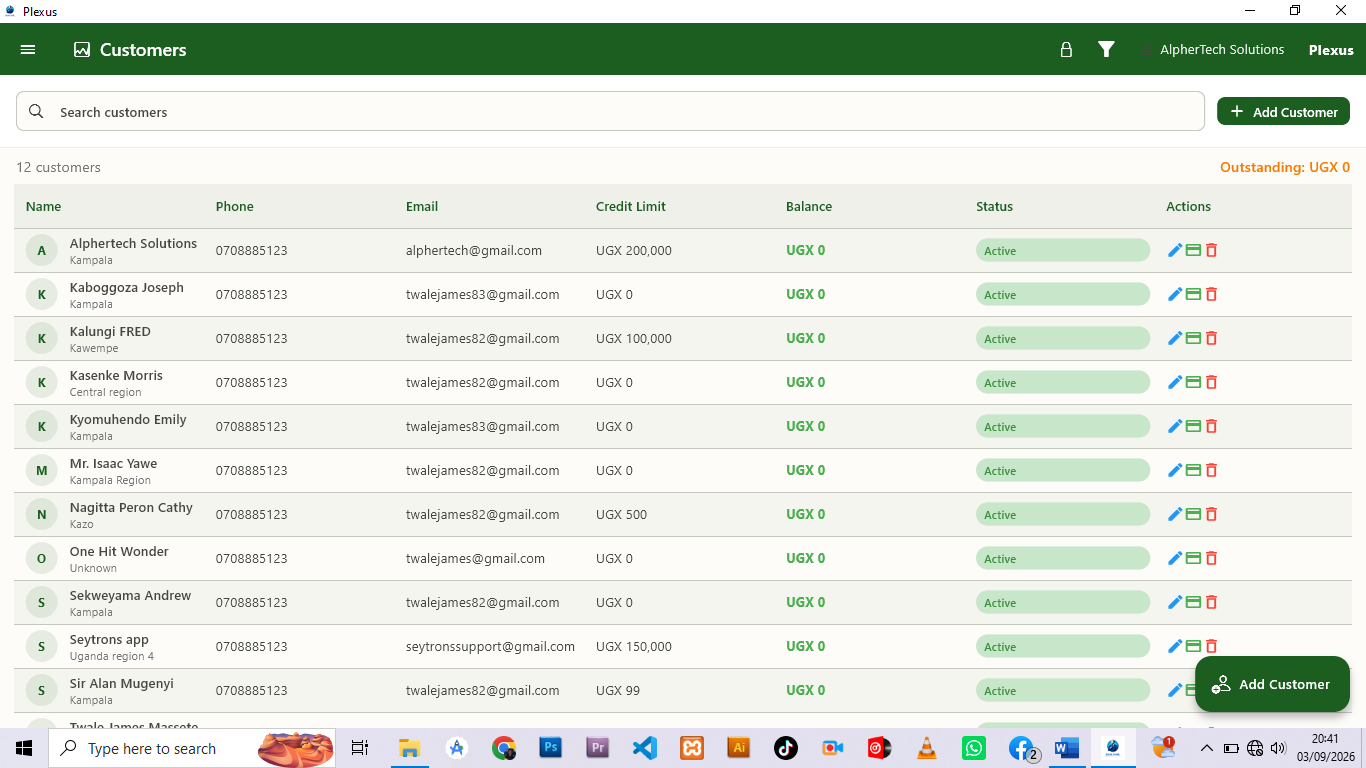The height and width of the screenshot is (768, 1366).
Task: Edit Kasenke Morris customer record
Action: coord(1175,382)
